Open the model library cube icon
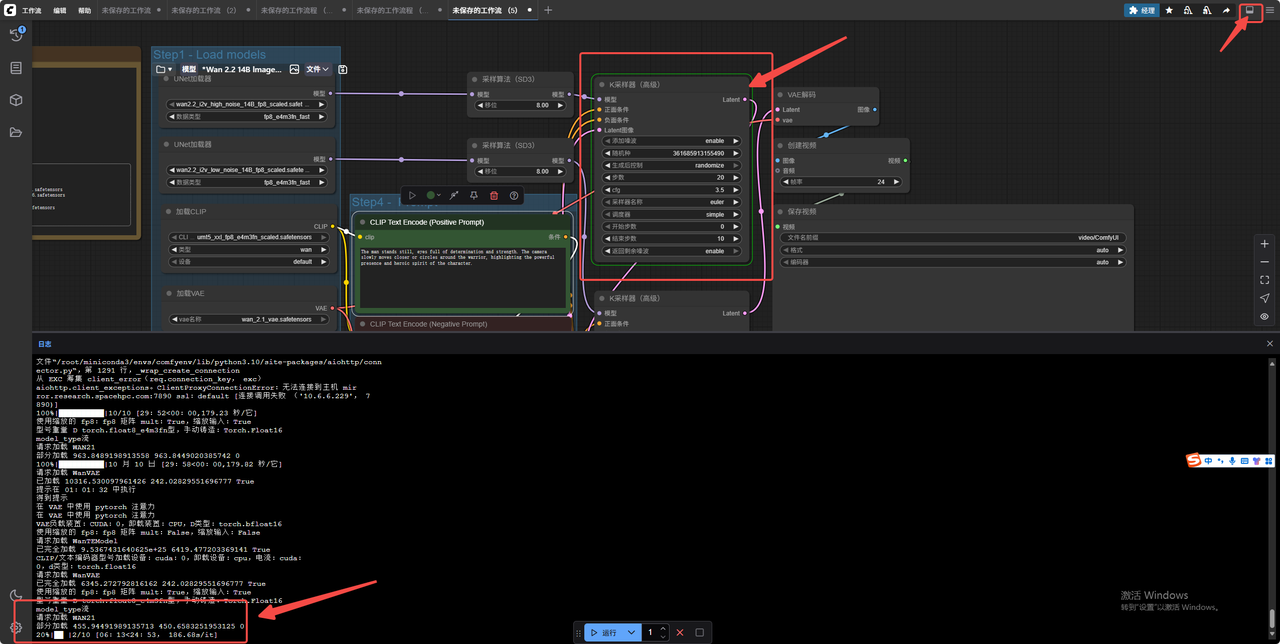The height and width of the screenshot is (644, 1280). click(x=16, y=100)
